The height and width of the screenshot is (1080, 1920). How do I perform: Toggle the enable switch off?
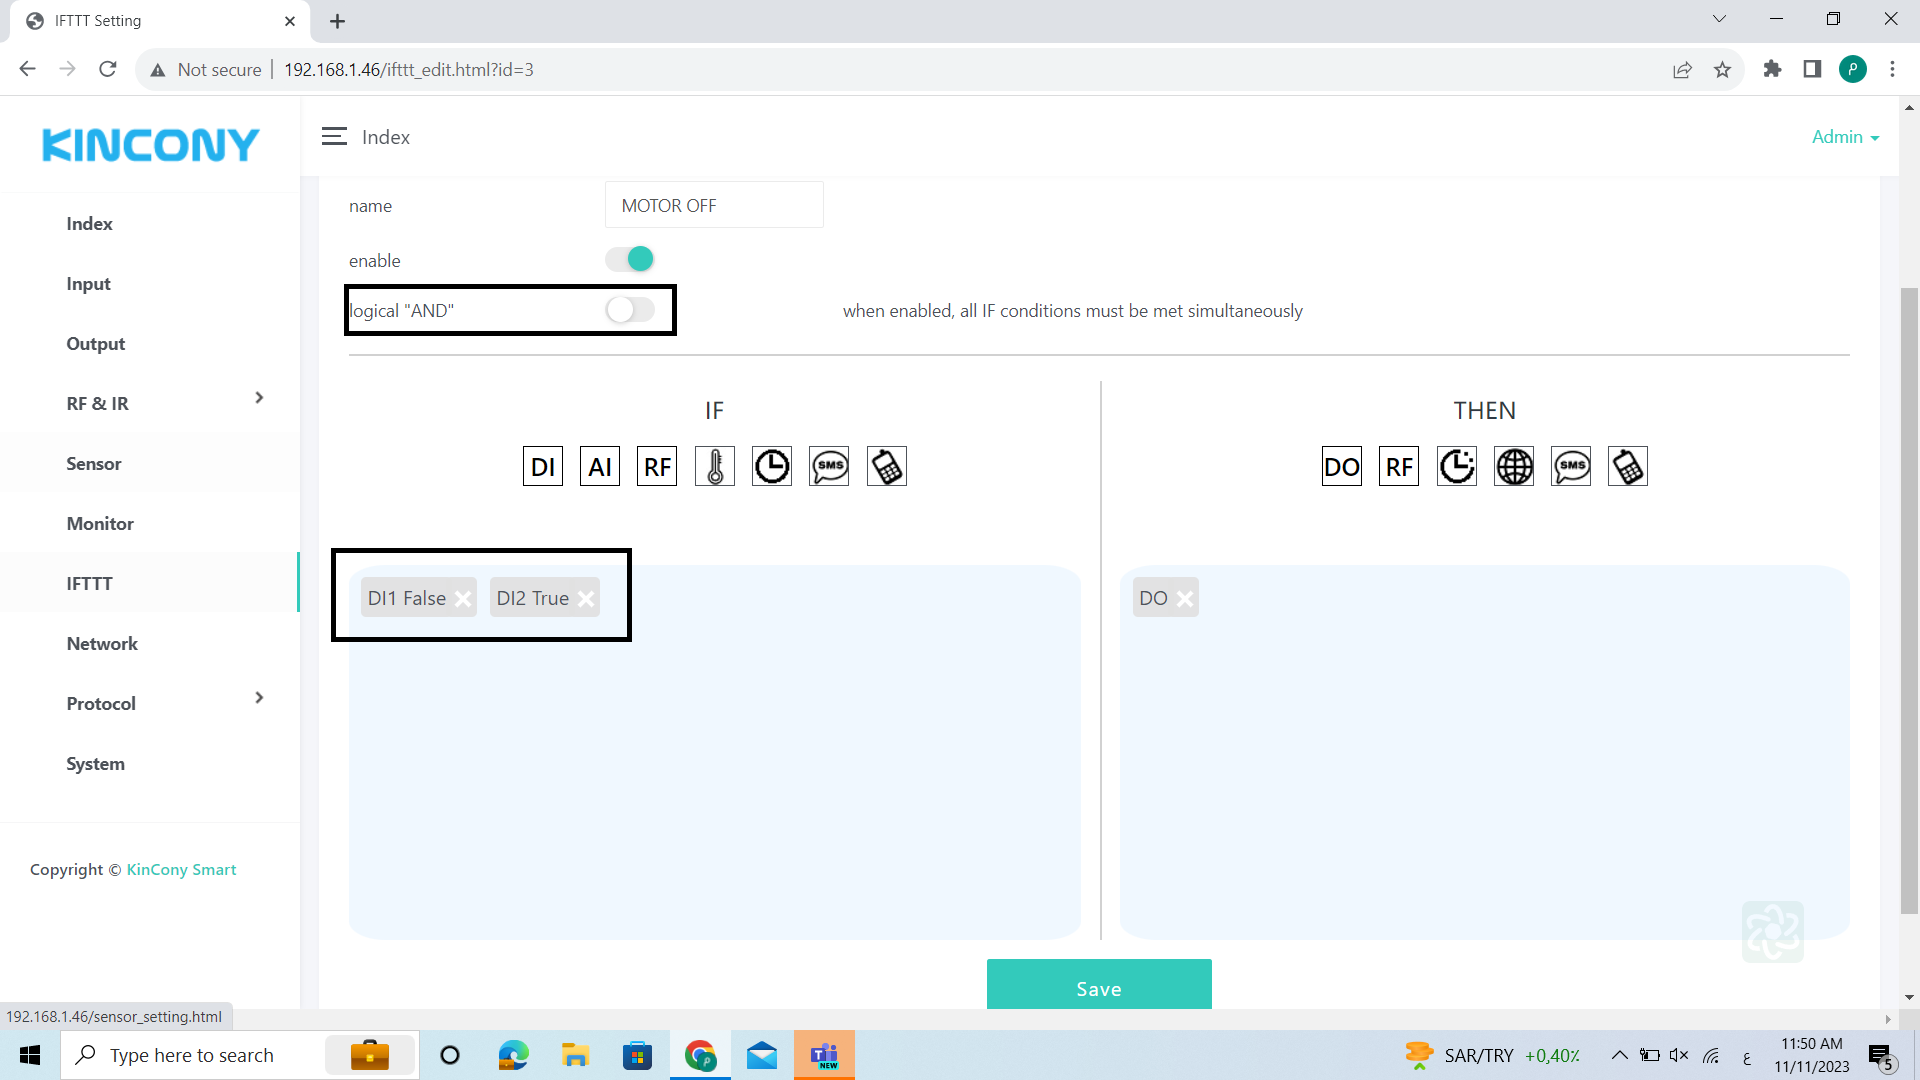[x=630, y=260]
